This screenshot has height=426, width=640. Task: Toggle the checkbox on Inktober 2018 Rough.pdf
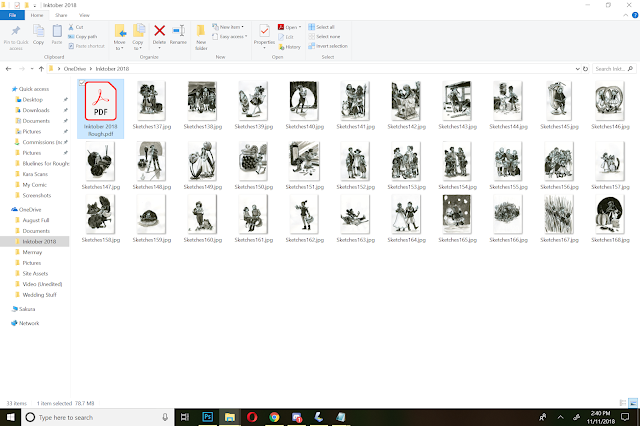[82, 83]
